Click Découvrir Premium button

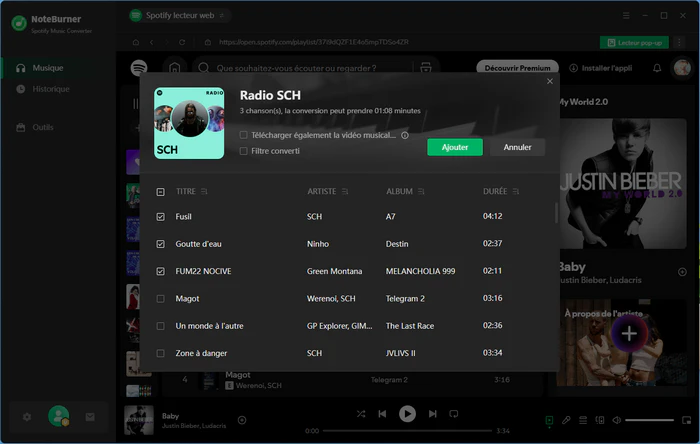tap(517, 68)
